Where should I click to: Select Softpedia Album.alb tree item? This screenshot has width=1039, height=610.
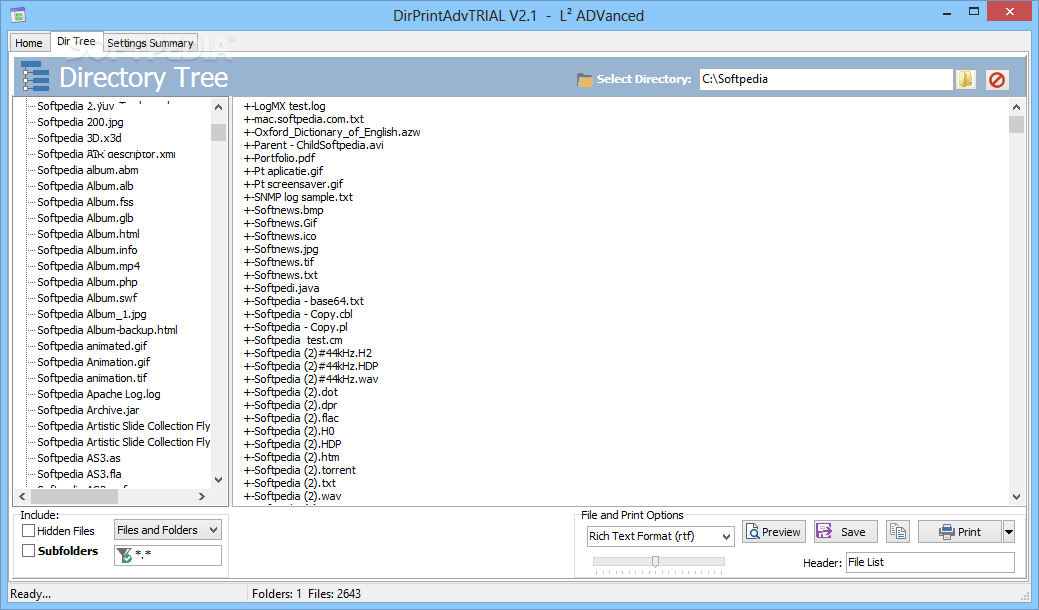pyautogui.click(x=85, y=185)
